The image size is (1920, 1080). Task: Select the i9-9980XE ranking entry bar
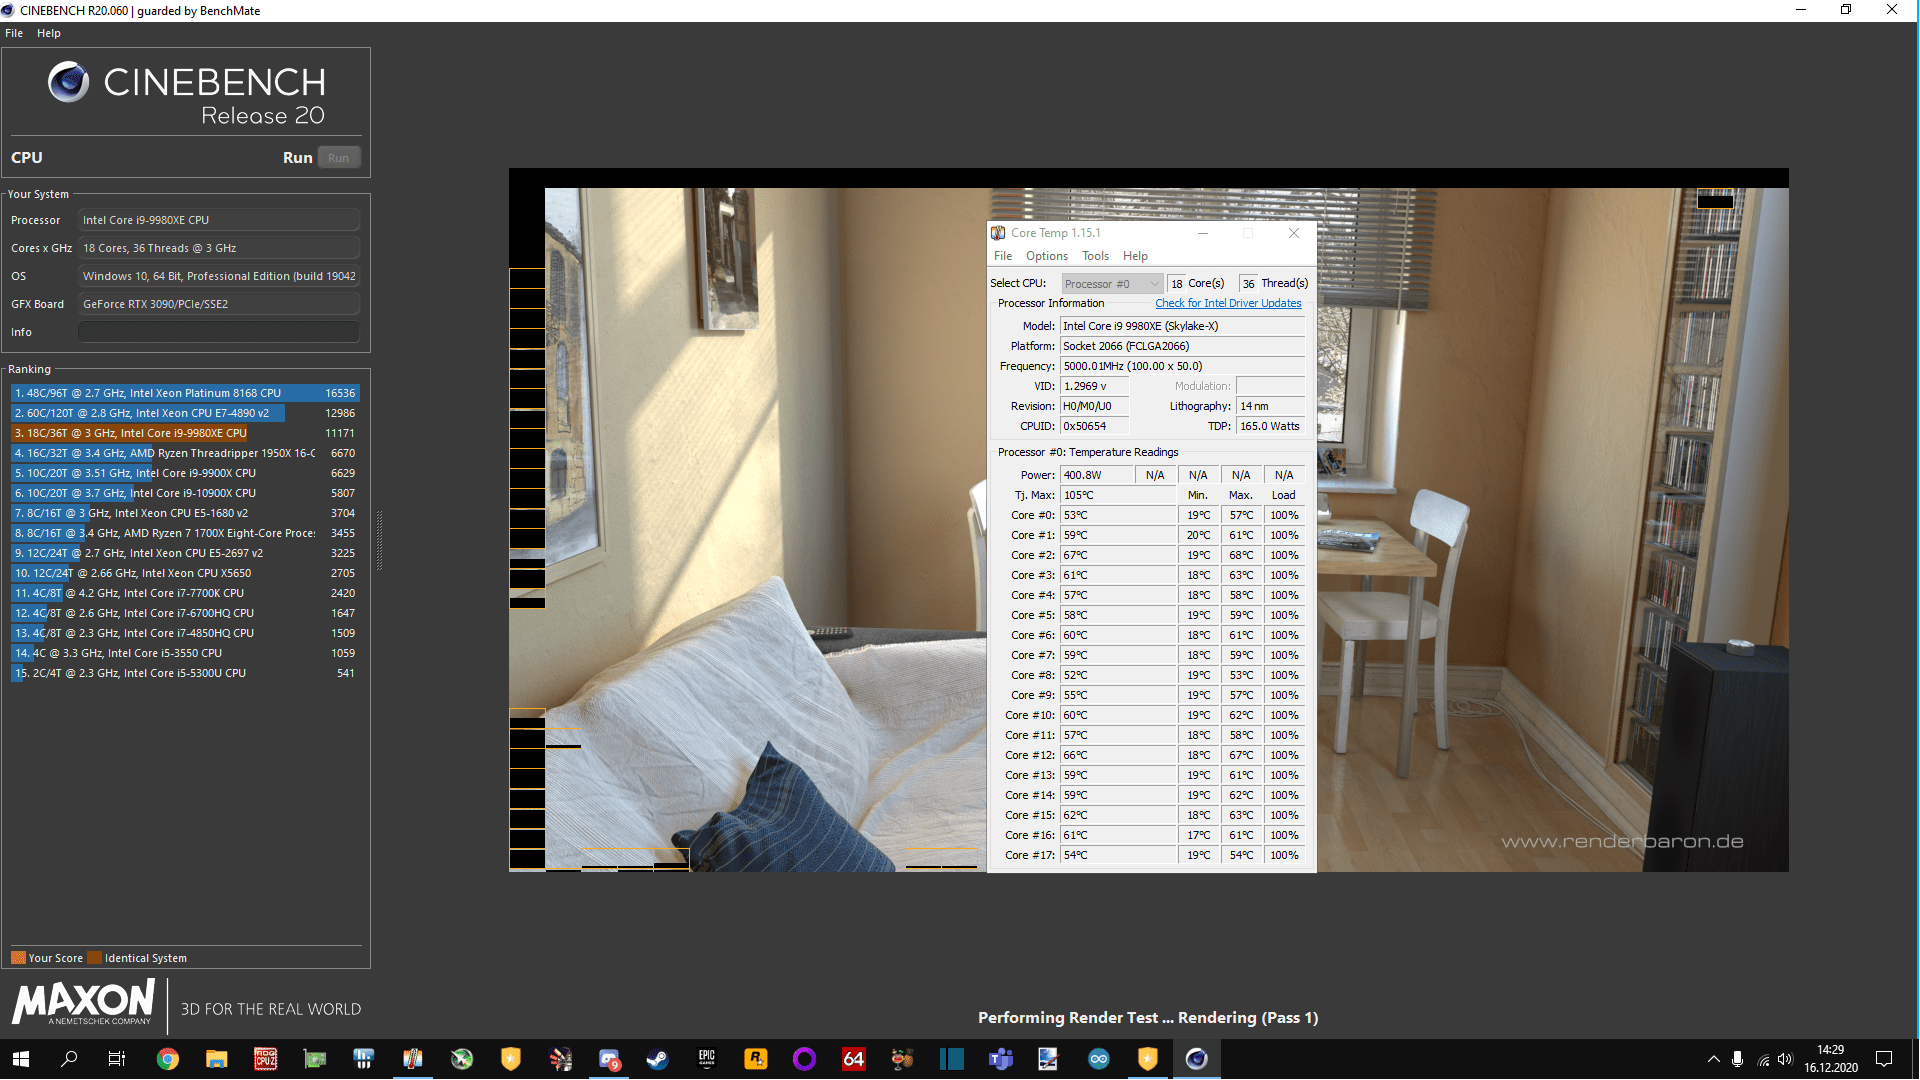coord(130,433)
